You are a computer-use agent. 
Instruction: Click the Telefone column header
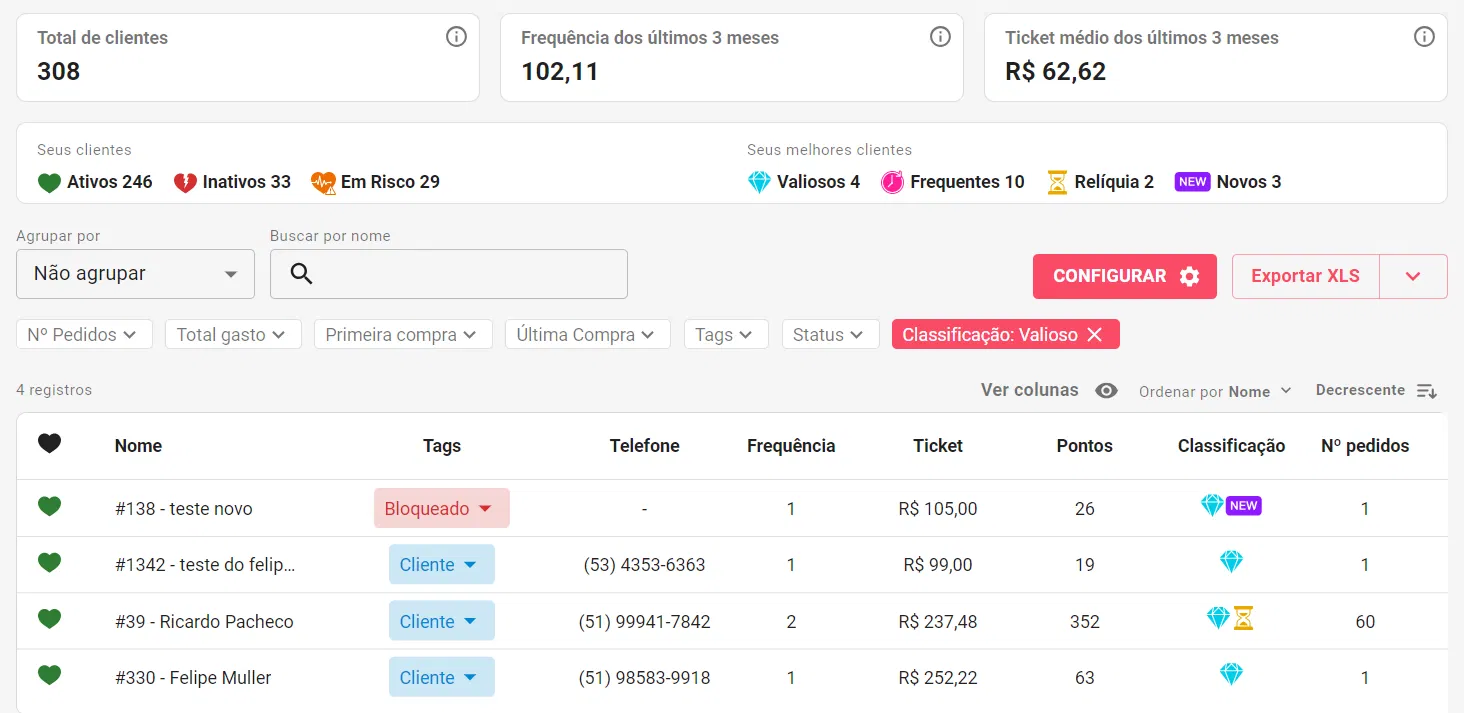tap(645, 446)
